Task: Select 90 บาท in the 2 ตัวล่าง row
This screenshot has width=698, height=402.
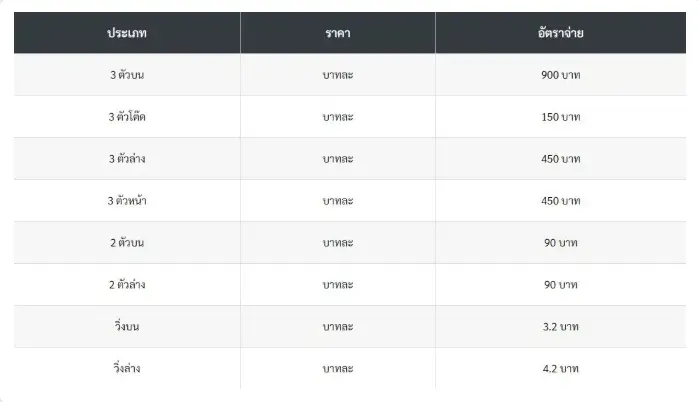Action: point(560,285)
